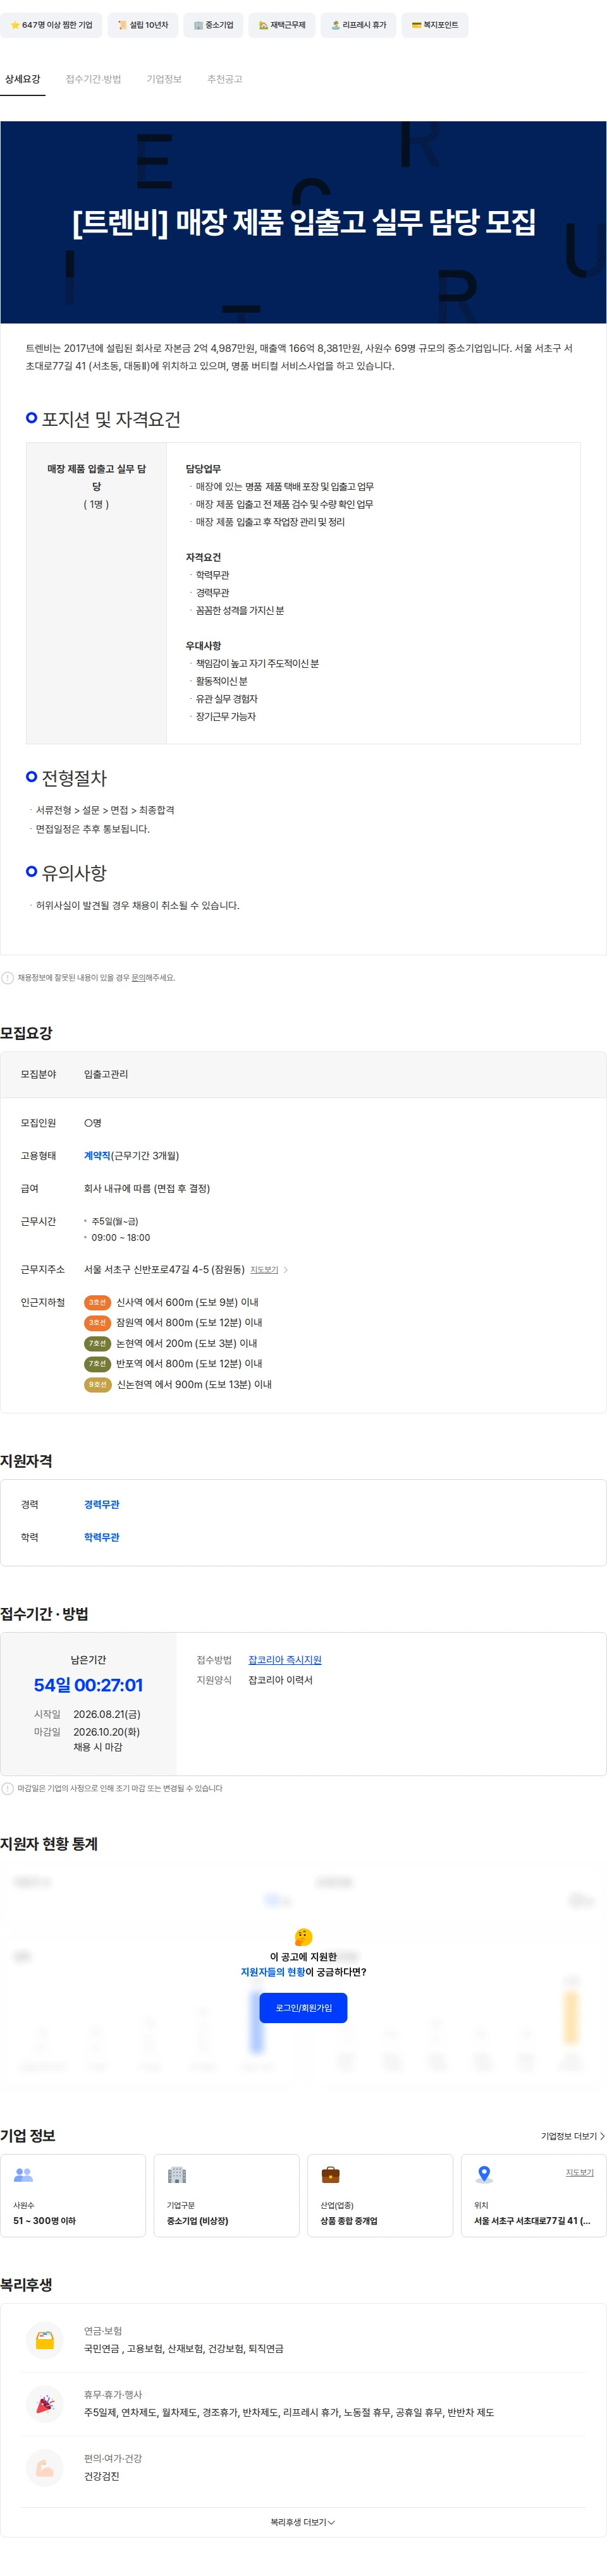Click the 건강검진 benefit text
The image size is (607, 2576).
click(x=102, y=2476)
